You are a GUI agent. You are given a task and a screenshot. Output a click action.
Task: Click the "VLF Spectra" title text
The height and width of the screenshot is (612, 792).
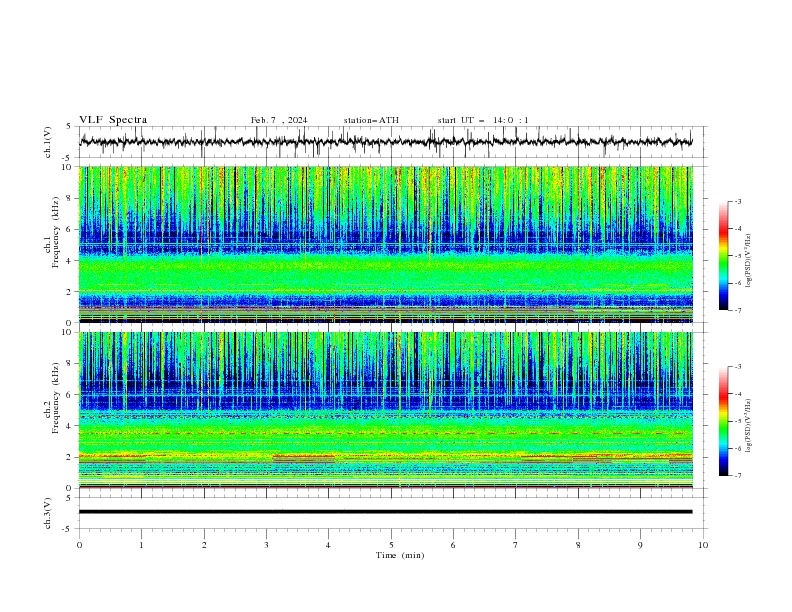click(113, 120)
